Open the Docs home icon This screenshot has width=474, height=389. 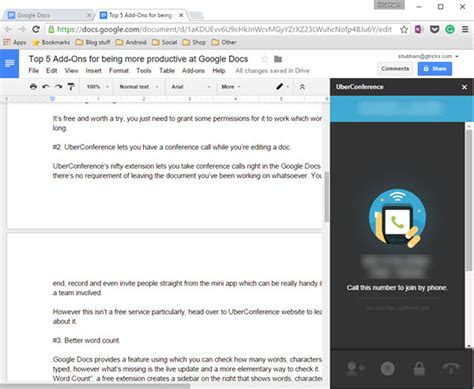[9, 63]
